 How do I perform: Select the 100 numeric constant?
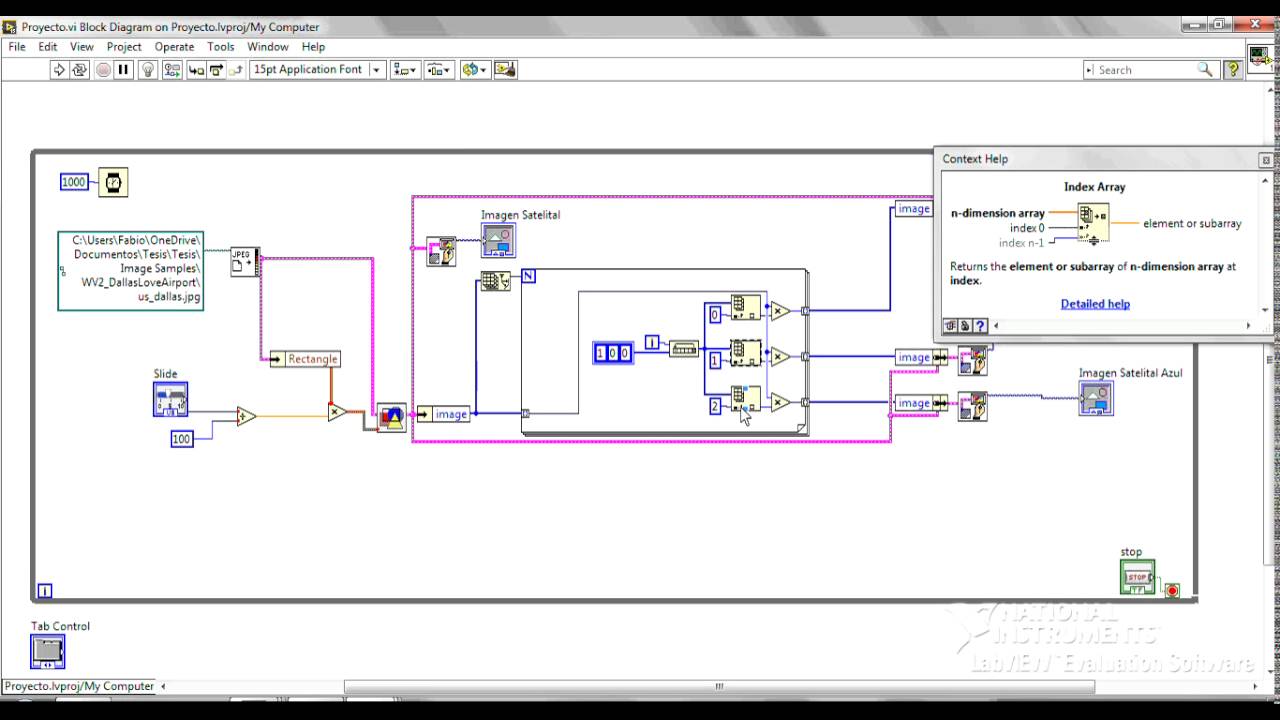tap(182, 439)
